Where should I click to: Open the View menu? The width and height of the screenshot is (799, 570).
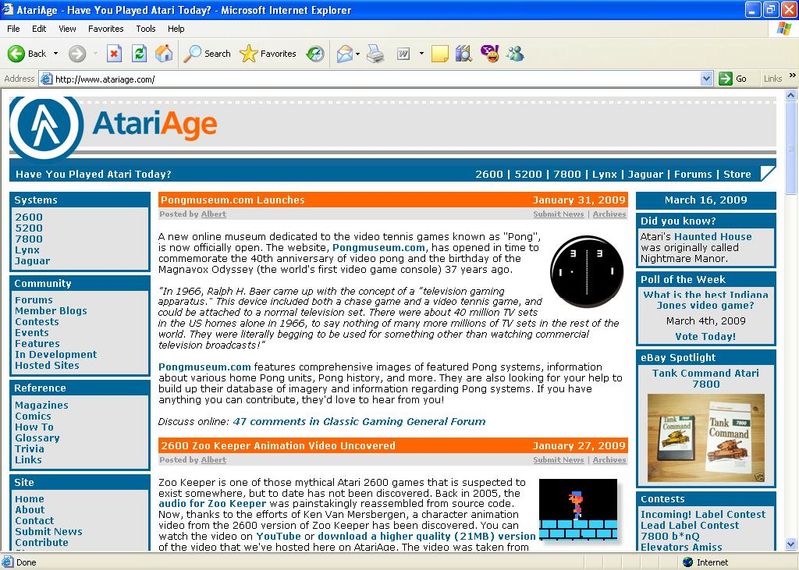67,29
